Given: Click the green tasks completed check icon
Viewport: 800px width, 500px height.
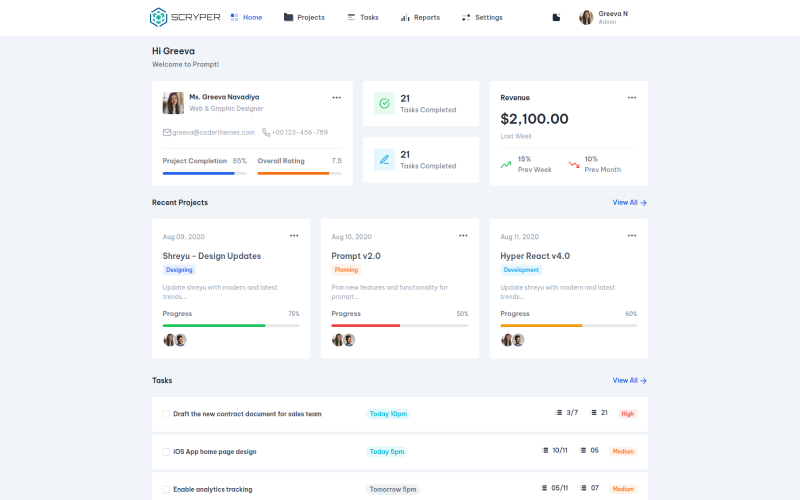Looking at the screenshot, I should (x=384, y=103).
